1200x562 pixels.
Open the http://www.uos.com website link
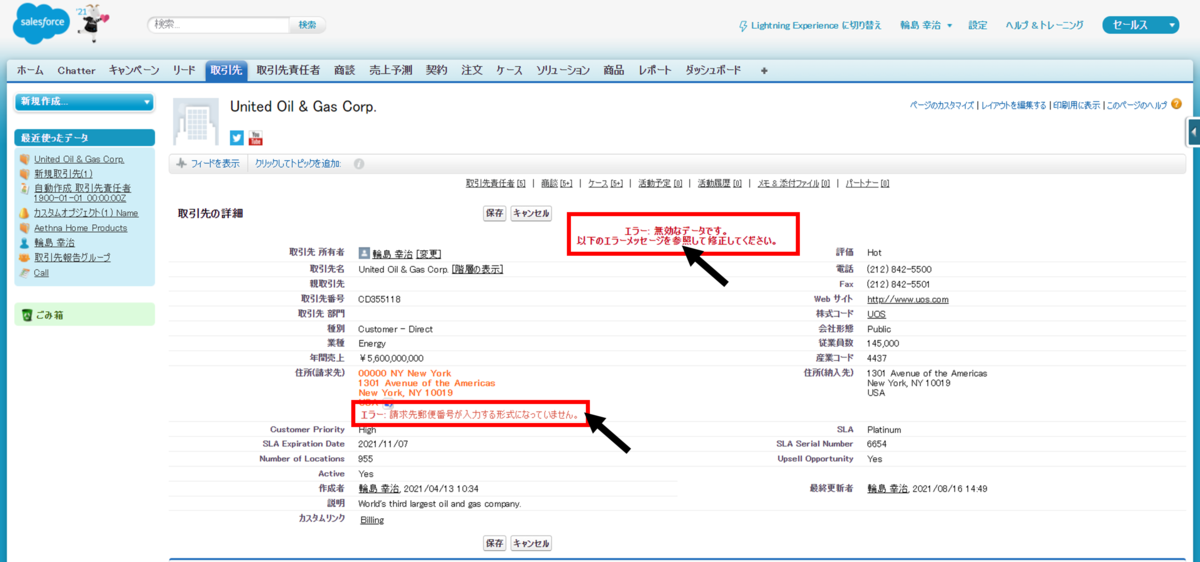click(x=907, y=299)
